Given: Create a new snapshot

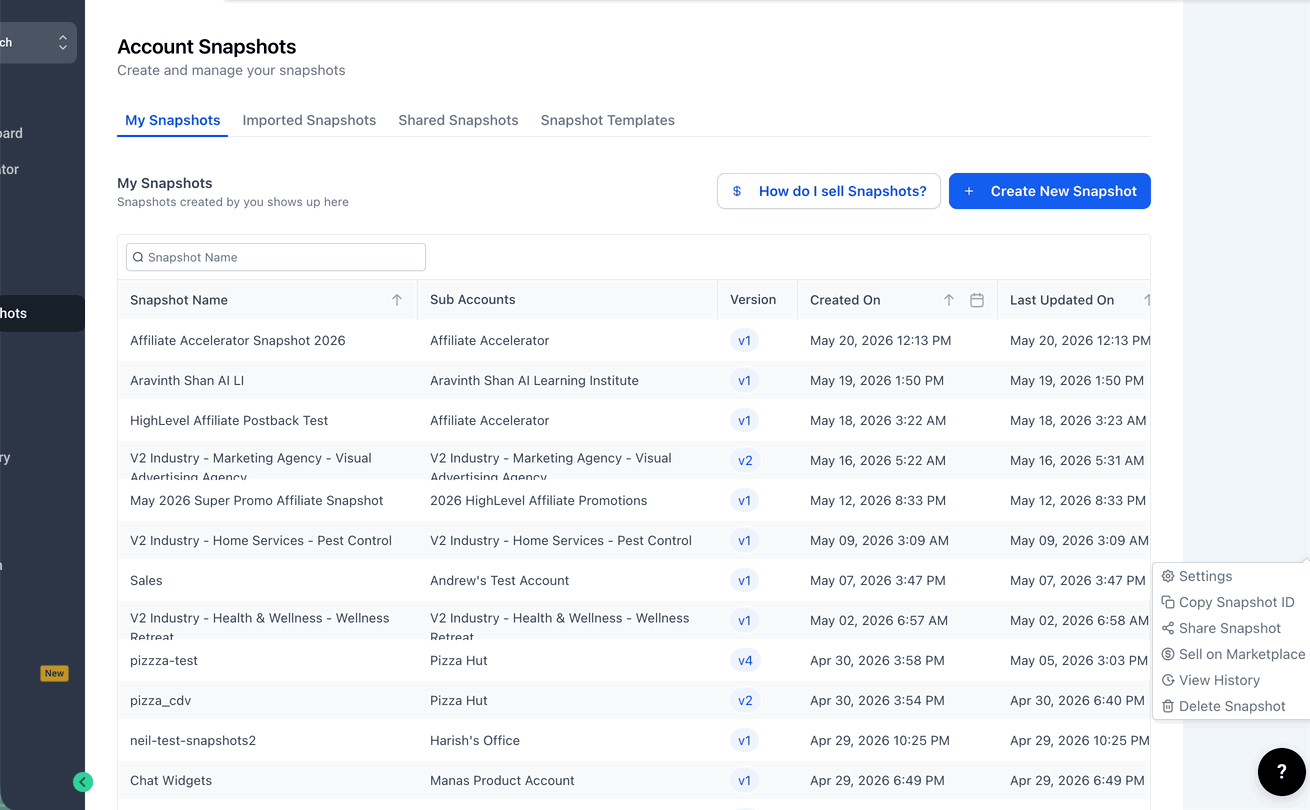Looking at the screenshot, I should [1050, 191].
